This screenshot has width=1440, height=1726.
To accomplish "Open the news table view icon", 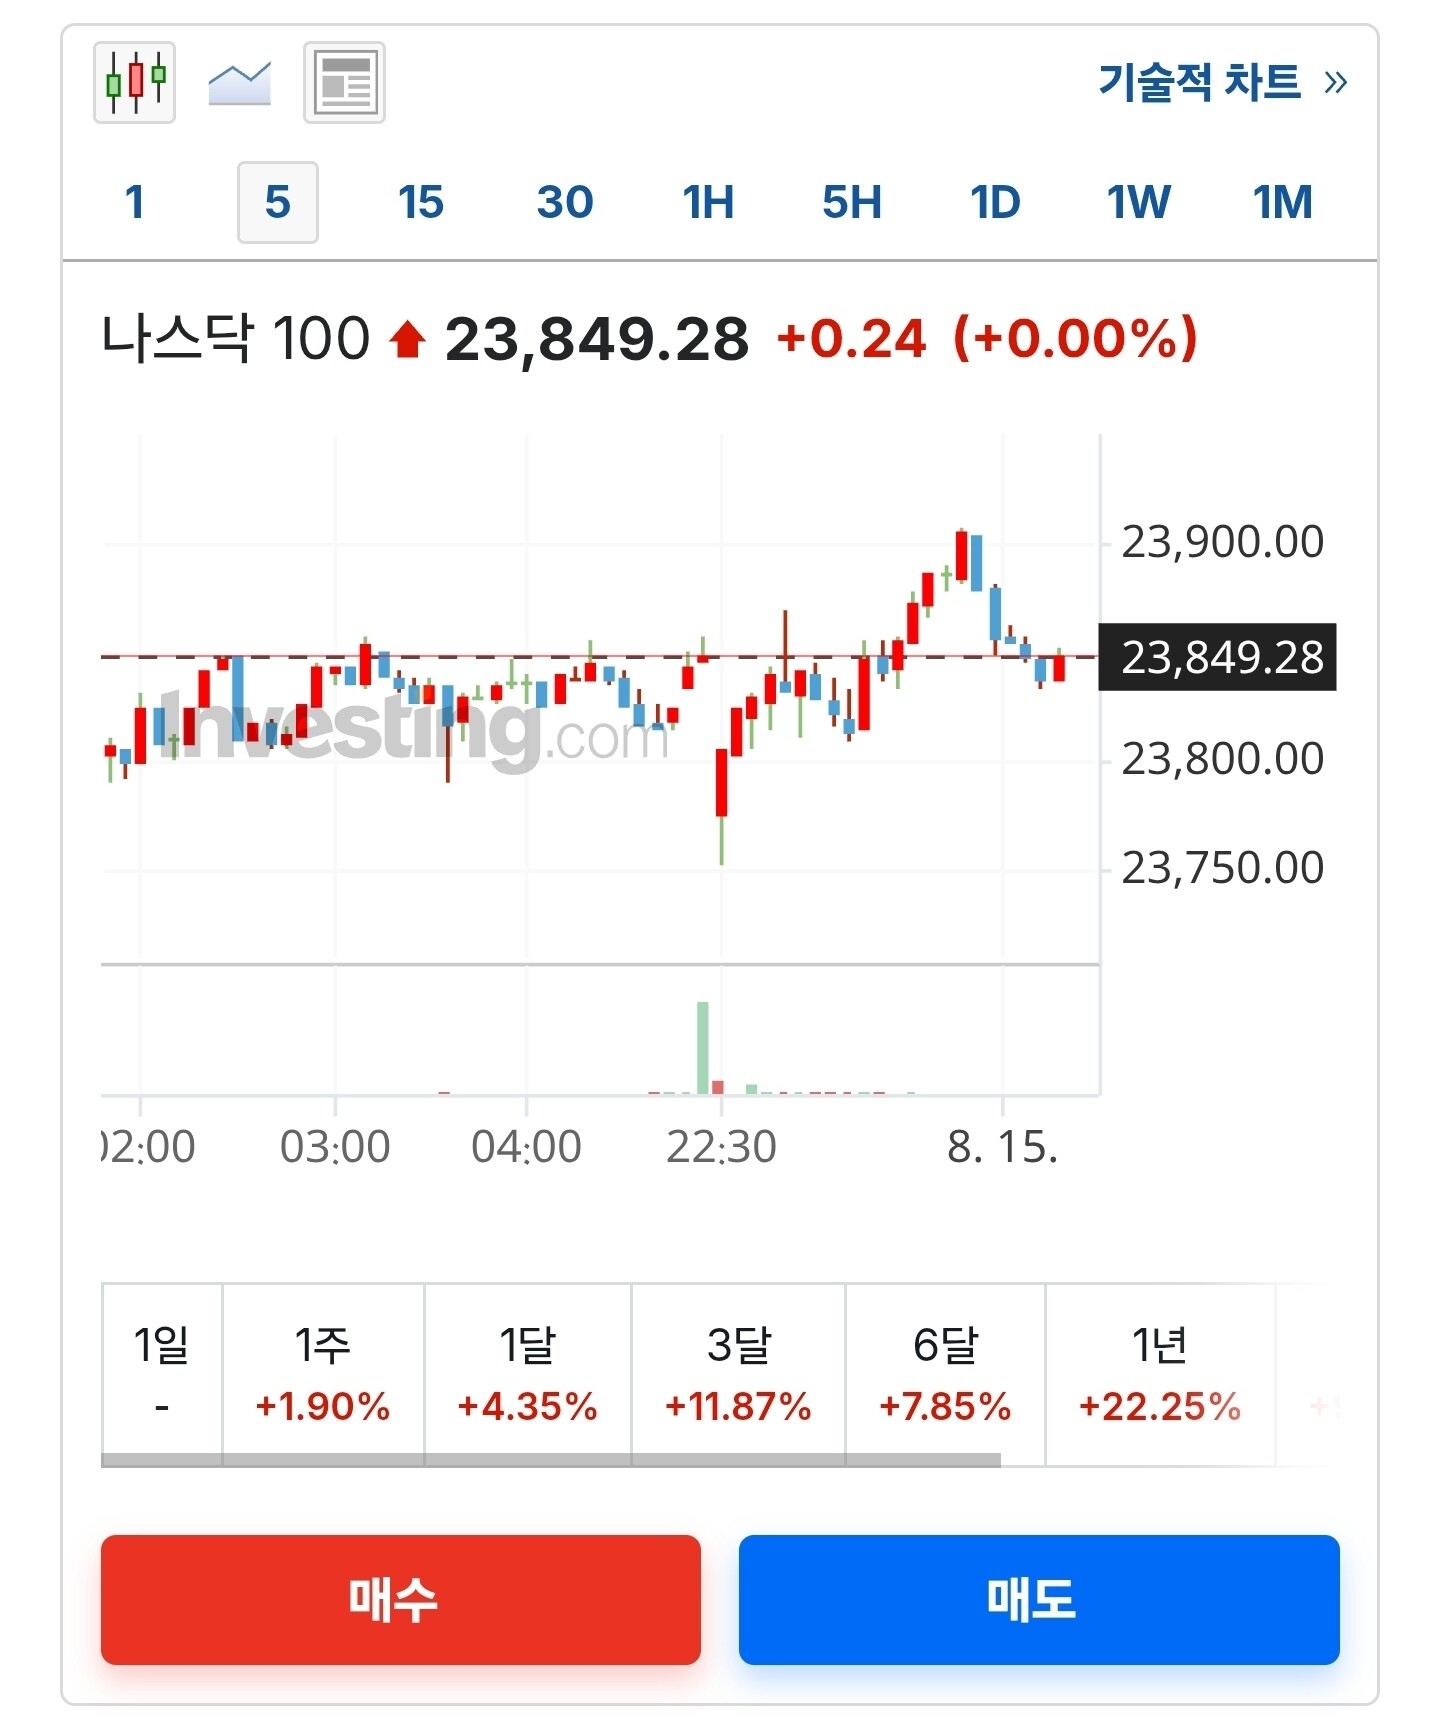I will pos(344,83).
